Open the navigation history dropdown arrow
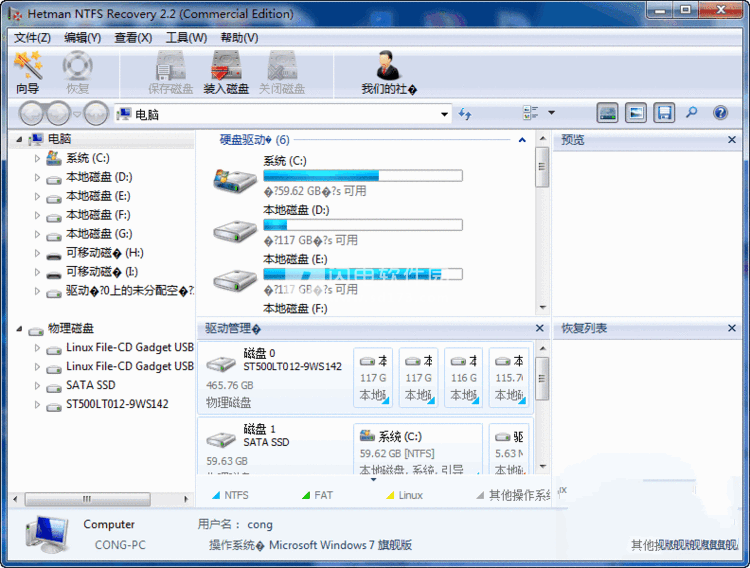Image resolution: width=750 pixels, height=568 pixels. click(x=77, y=114)
